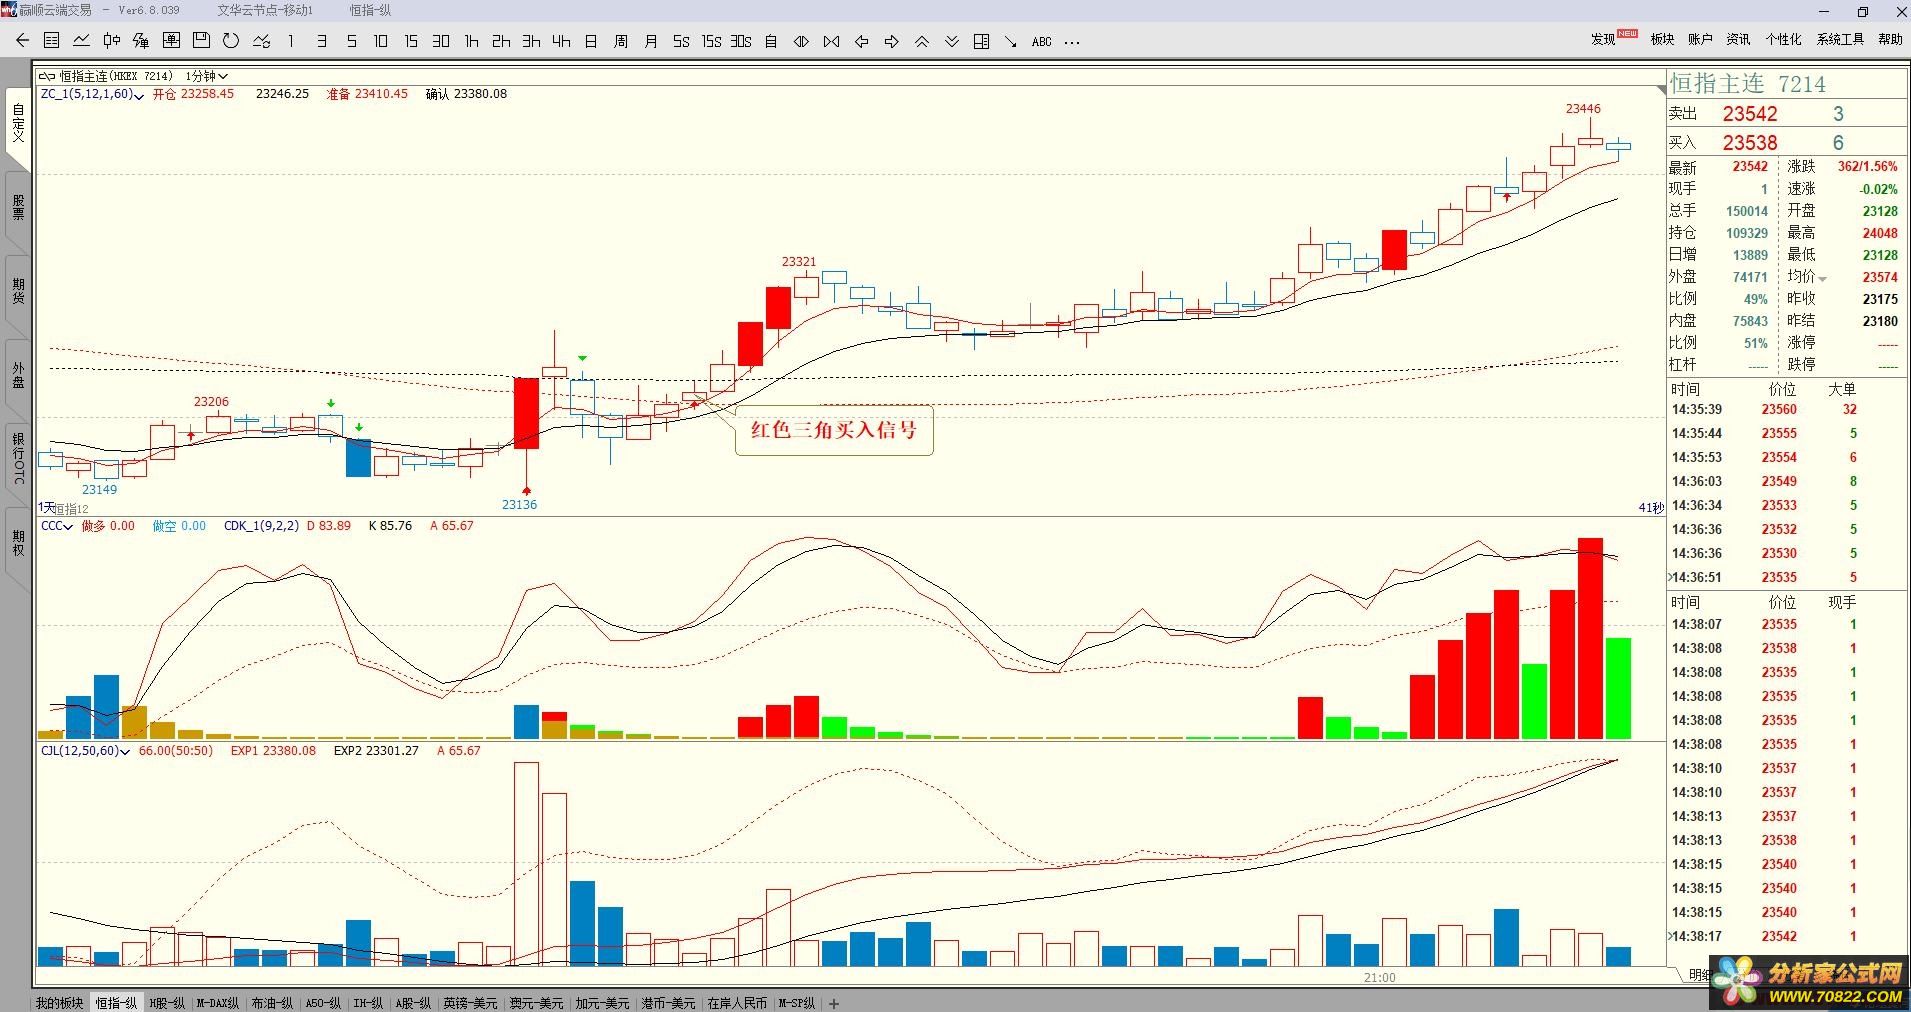Open the 账户 menu
The image size is (1911, 1012).
click(x=1700, y=39)
